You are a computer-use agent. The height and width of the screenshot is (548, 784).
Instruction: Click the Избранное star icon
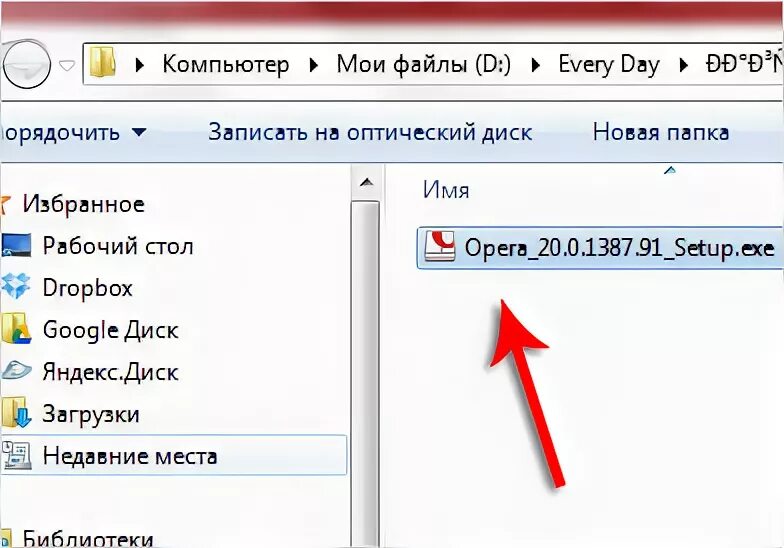tap(4, 204)
